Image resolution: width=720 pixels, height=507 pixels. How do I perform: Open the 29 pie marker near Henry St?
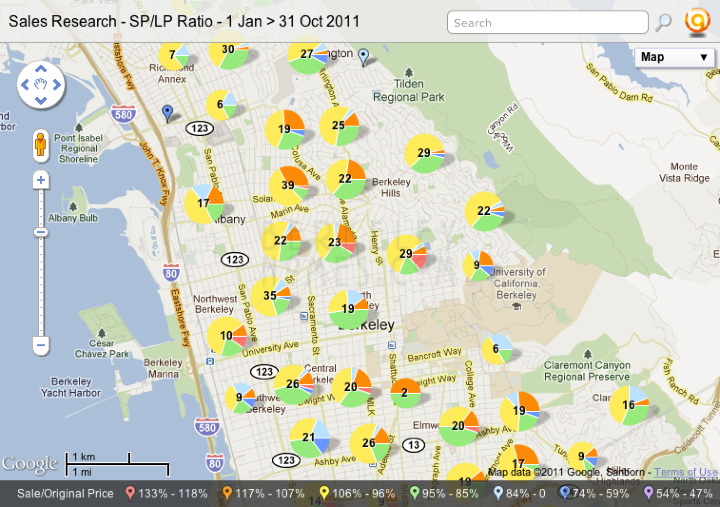coord(406,254)
